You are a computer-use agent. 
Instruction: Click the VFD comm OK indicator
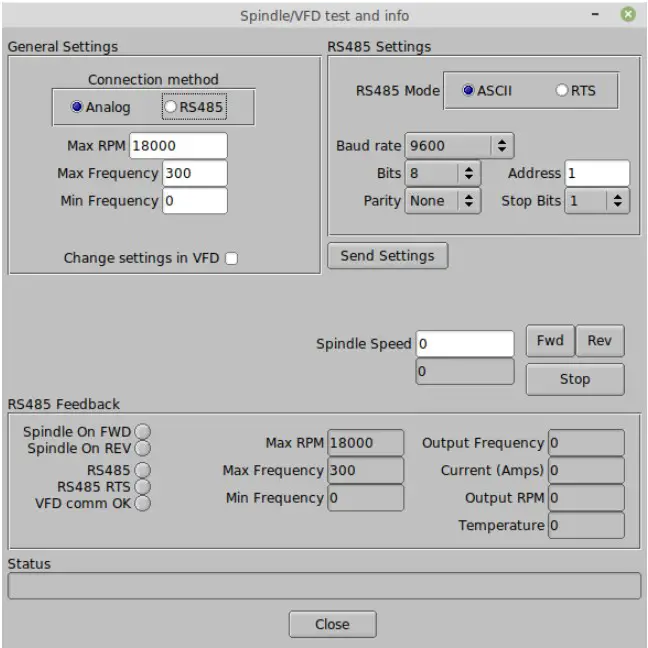143,503
